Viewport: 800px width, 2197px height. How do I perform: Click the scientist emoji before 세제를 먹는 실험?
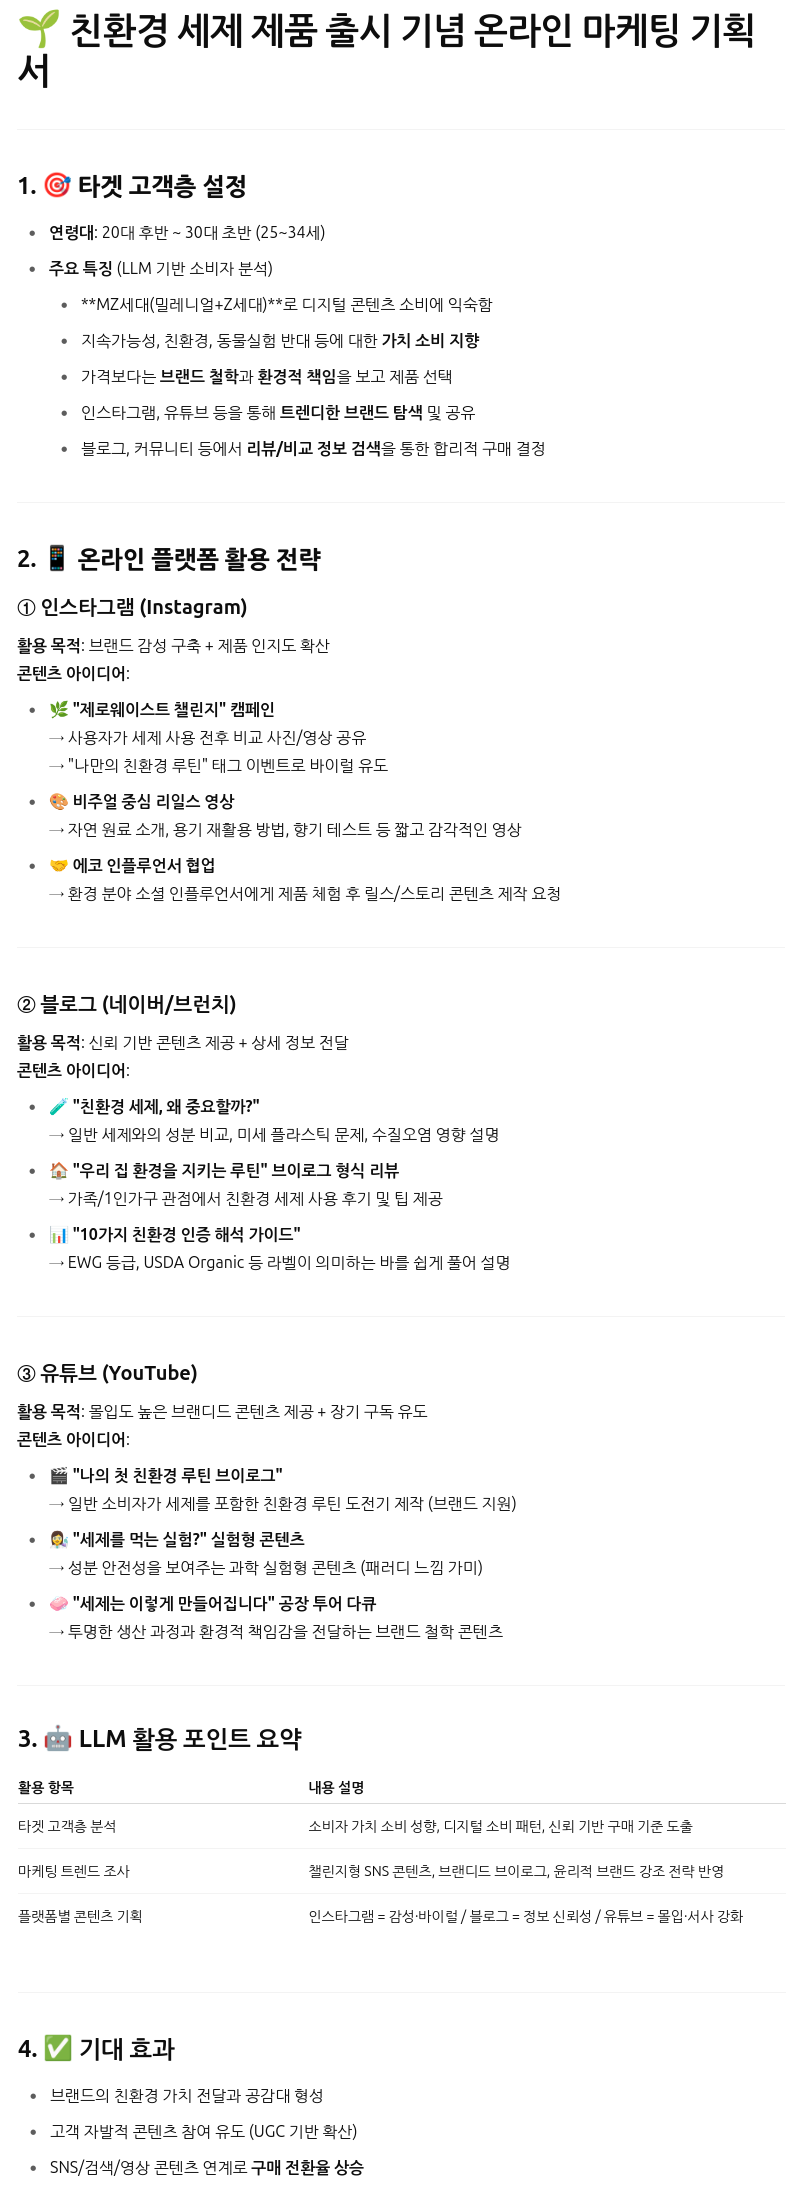[x=59, y=1539]
